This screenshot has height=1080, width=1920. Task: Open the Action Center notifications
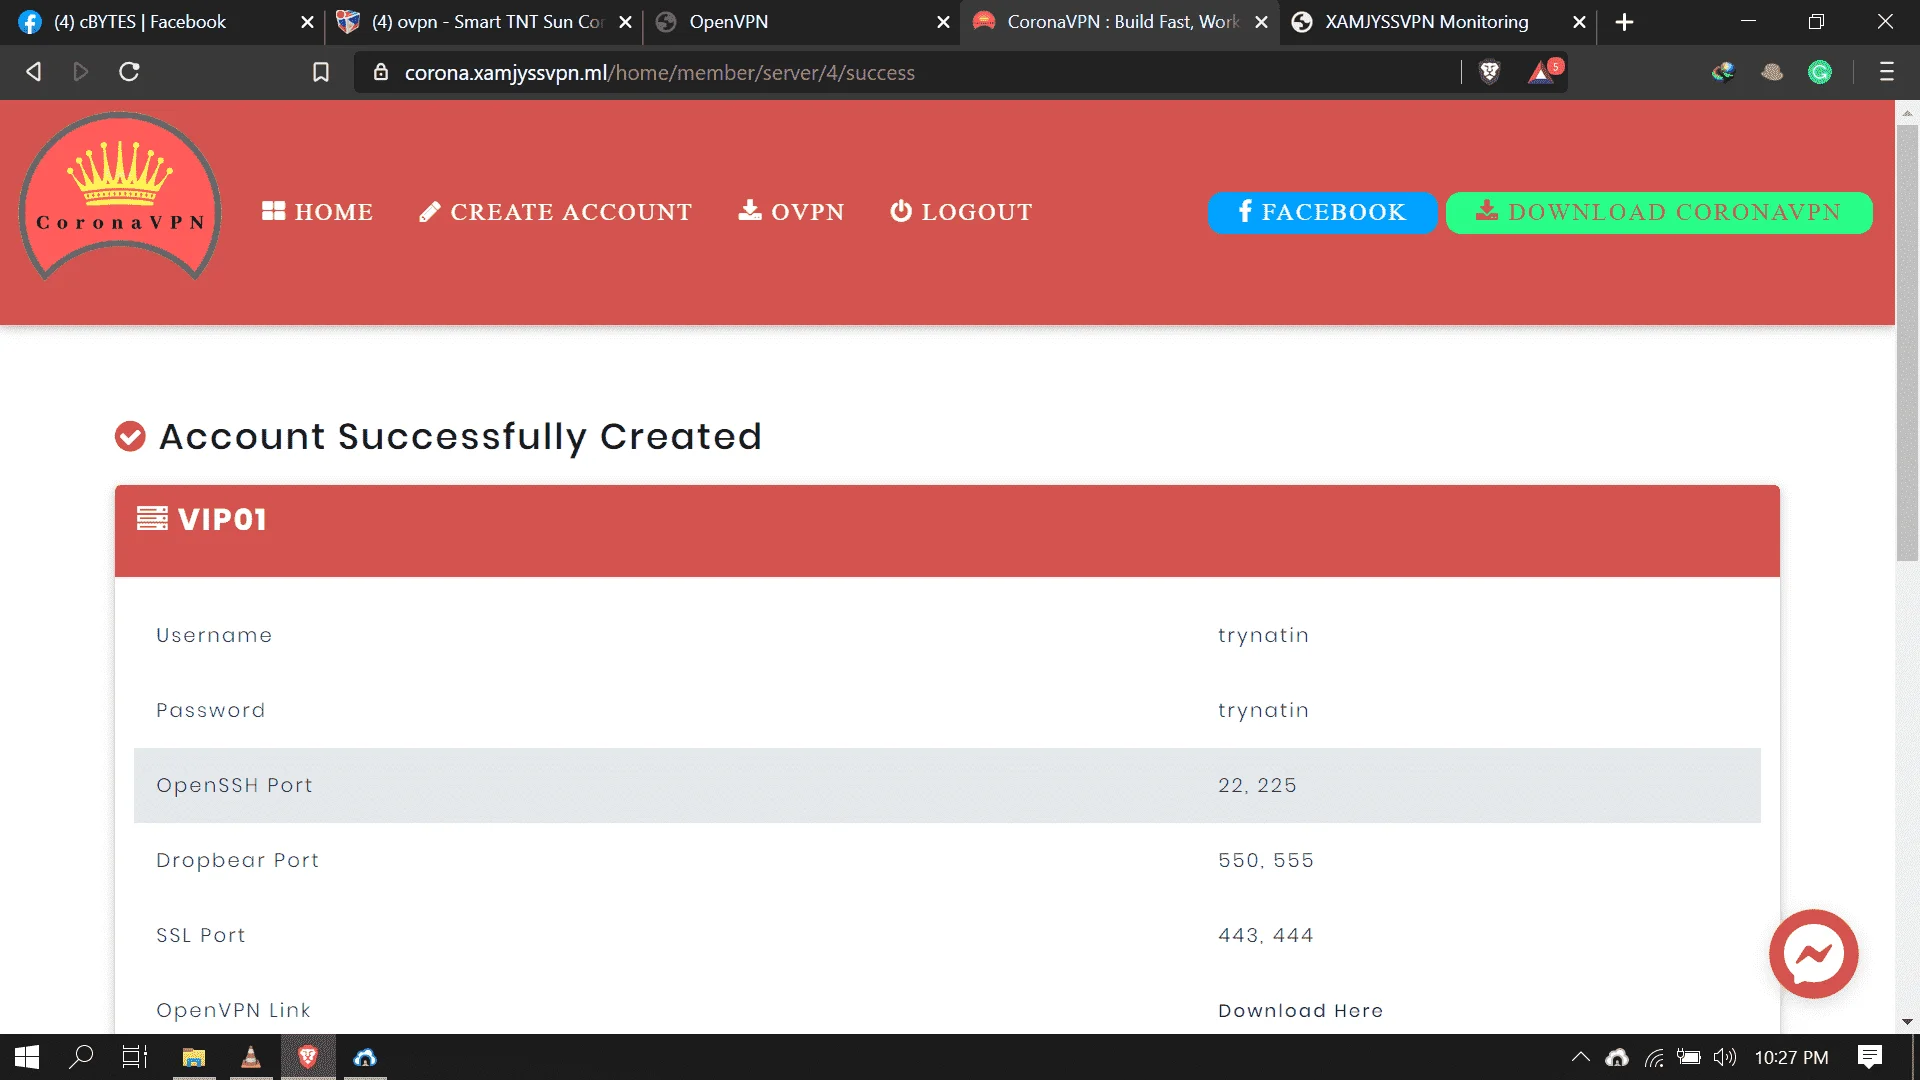1870,1057
